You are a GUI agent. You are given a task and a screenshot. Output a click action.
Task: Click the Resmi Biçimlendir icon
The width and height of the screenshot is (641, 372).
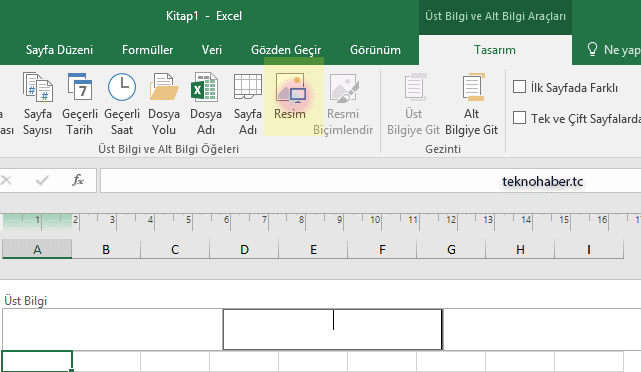point(344,87)
